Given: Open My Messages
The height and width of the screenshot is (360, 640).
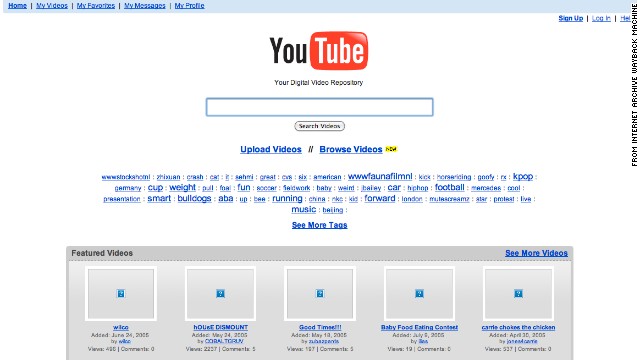Looking at the screenshot, I should pos(145,6).
